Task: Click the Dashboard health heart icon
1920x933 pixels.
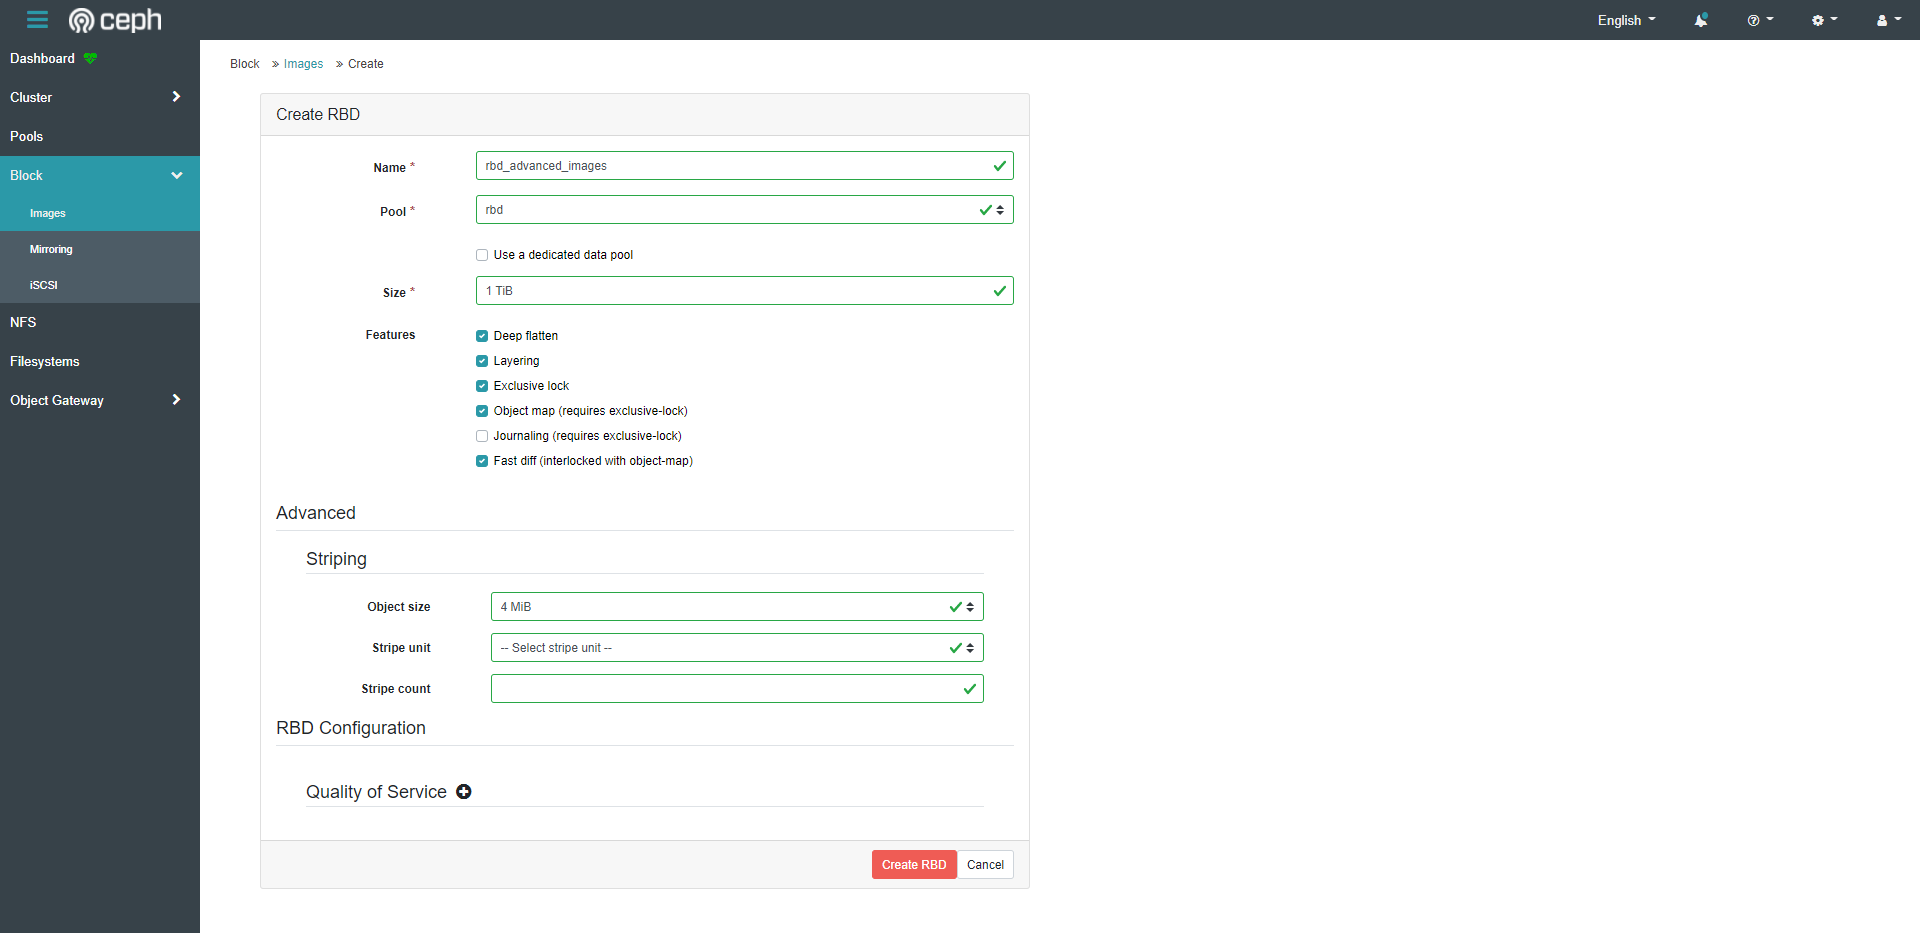Action: [91, 58]
